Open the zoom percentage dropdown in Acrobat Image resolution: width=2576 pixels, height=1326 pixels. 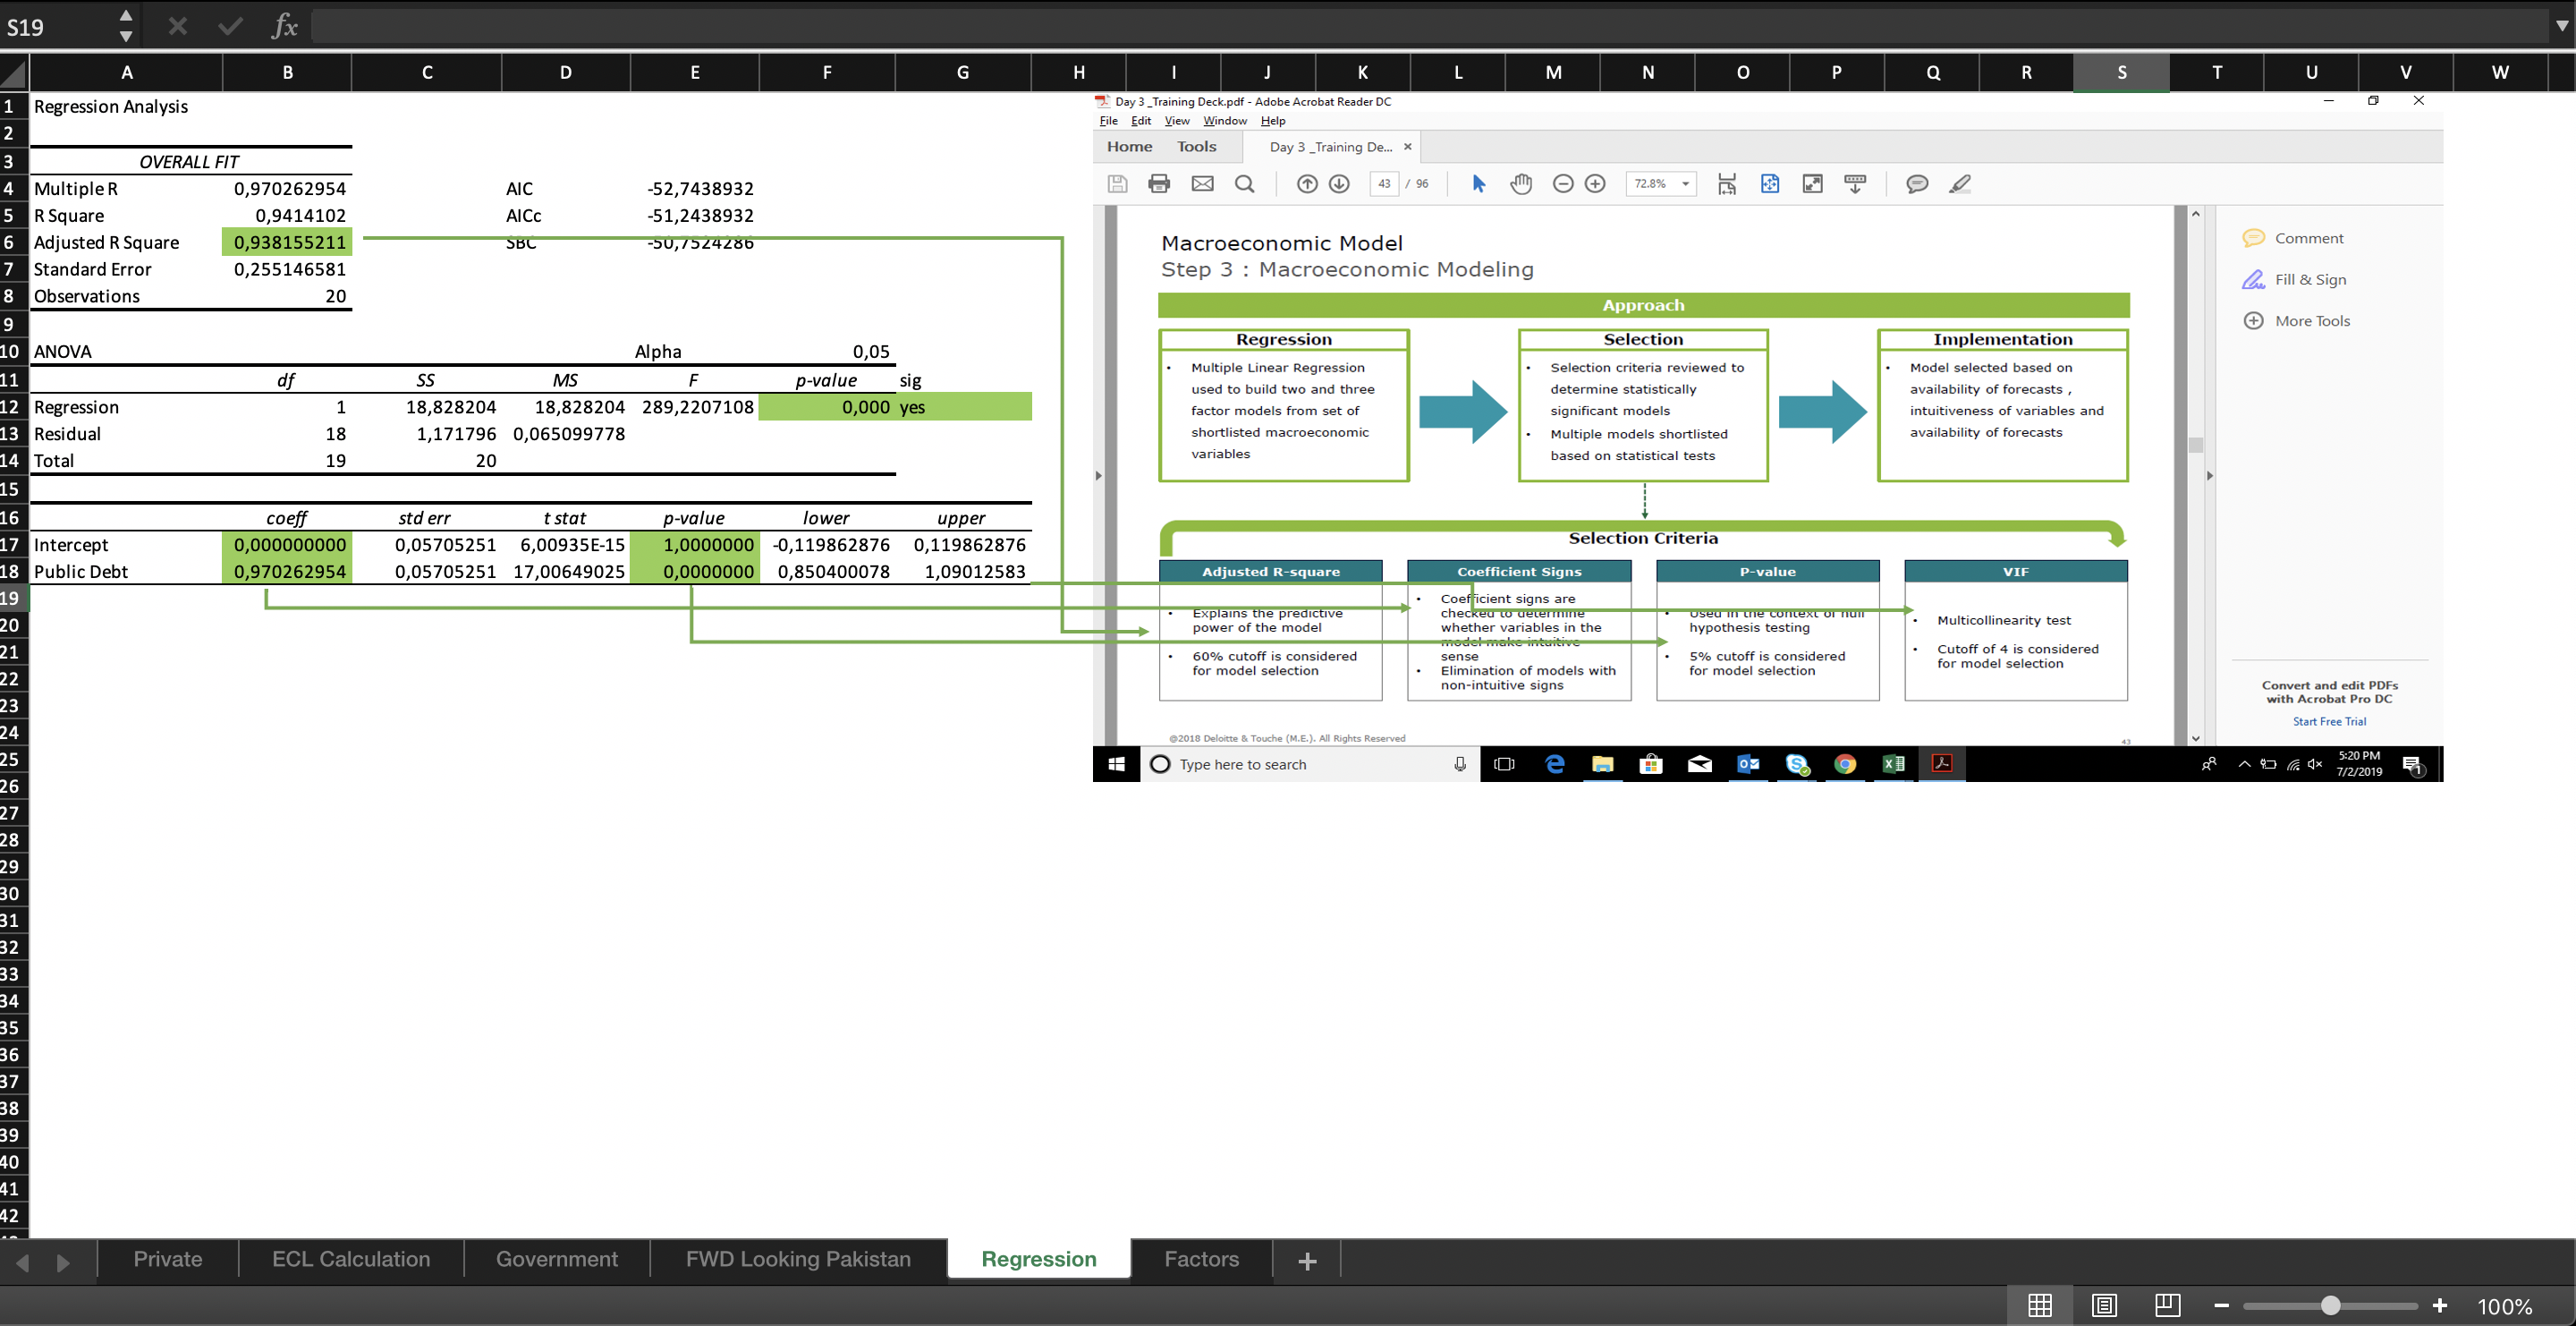1685,184
